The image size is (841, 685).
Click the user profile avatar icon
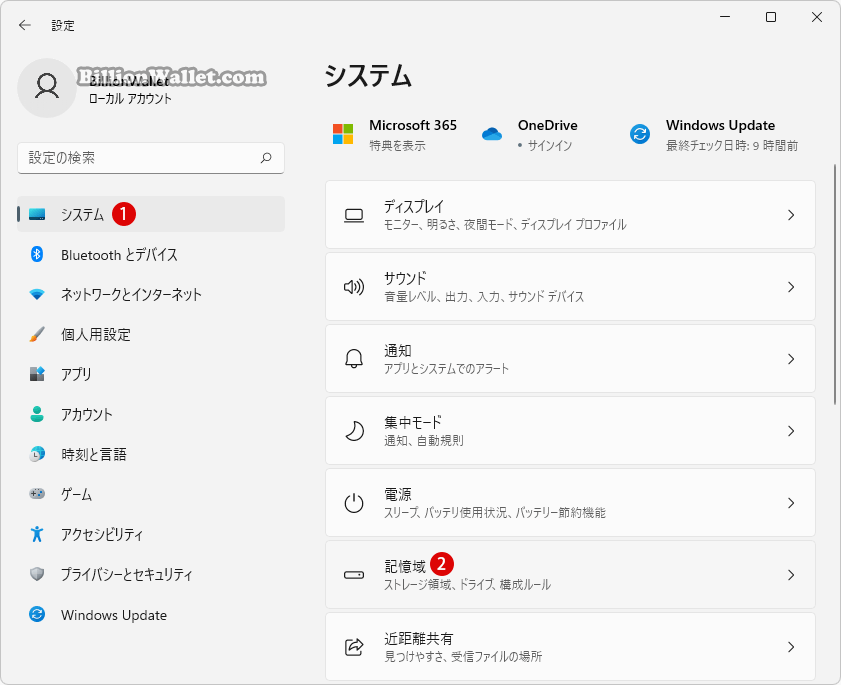47,88
